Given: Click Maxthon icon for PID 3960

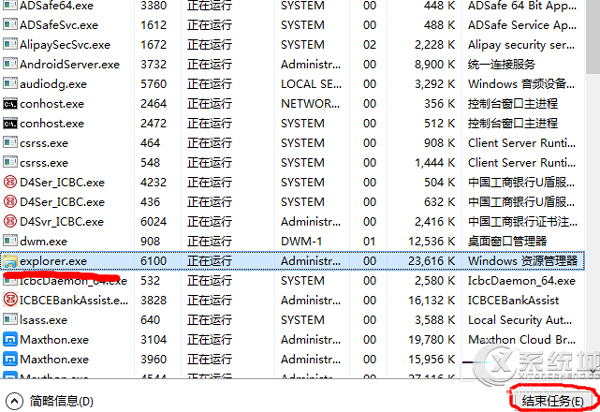Looking at the screenshot, I should [10, 359].
